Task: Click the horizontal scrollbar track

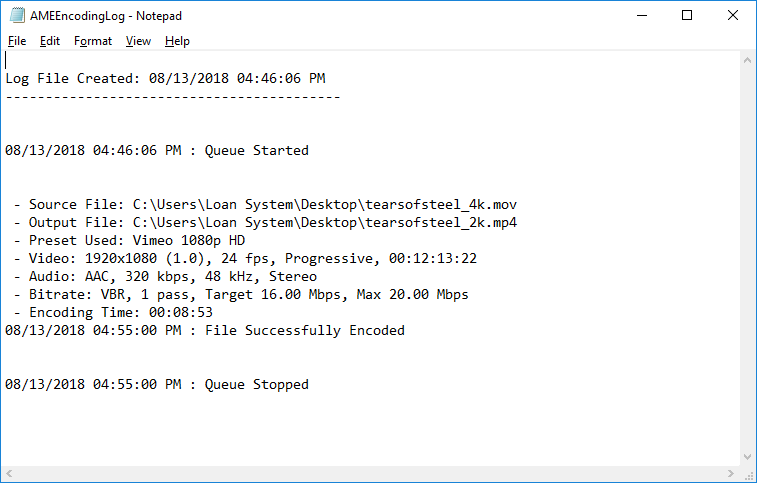Action: point(370,473)
